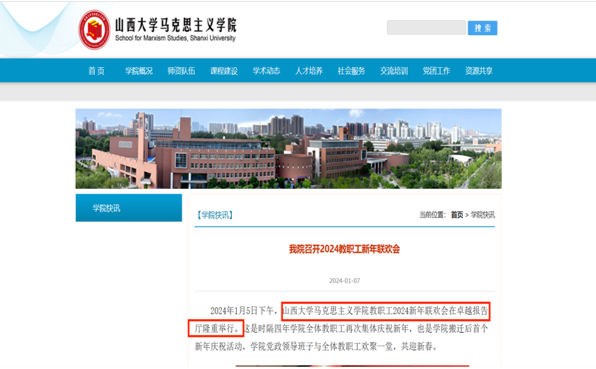Click the 学院快讯 breadcrumb entry
The height and width of the screenshot is (369, 596).
click(x=483, y=215)
